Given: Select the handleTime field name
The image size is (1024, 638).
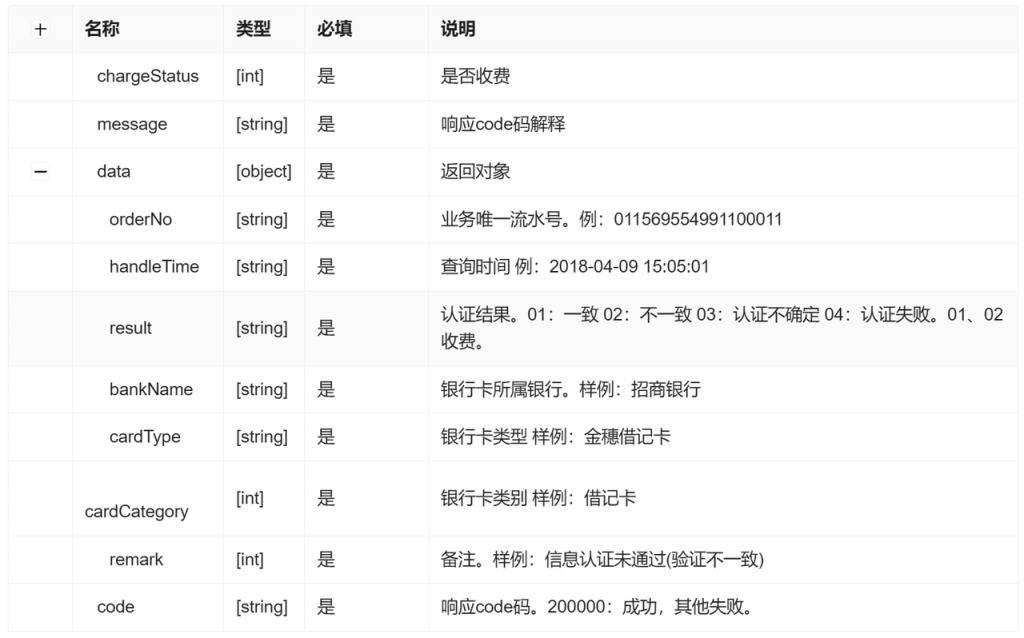Looking at the screenshot, I should [x=154, y=267].
